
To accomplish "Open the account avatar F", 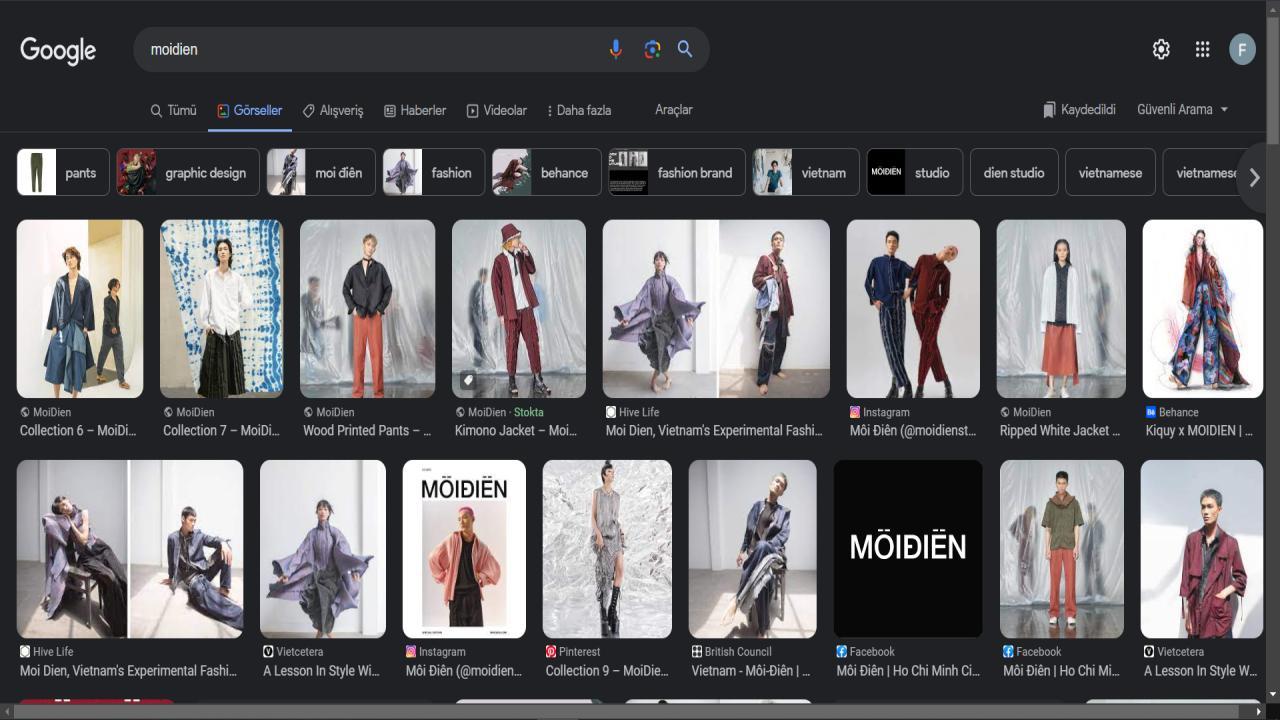I will click(1242, 49).
